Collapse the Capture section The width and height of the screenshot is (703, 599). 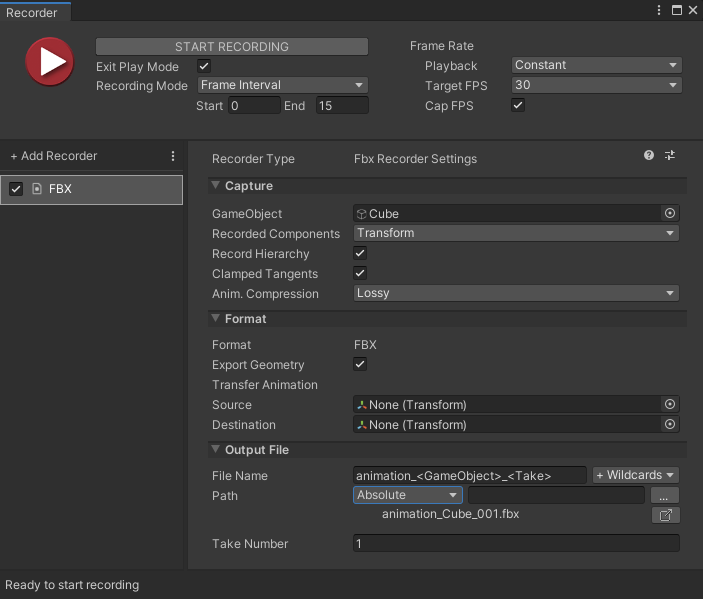(216, 186)
